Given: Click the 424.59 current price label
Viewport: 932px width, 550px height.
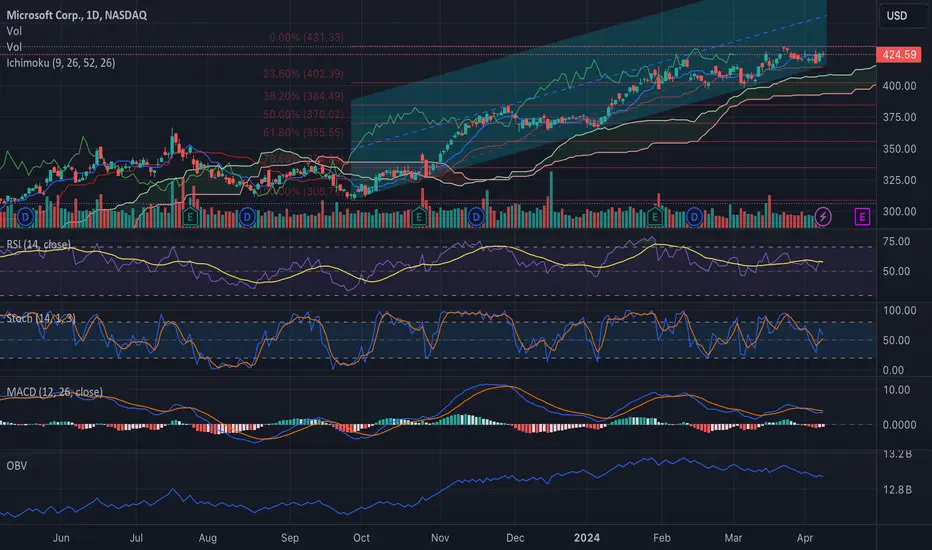Looking at the screenshot, I should [899, 55].
